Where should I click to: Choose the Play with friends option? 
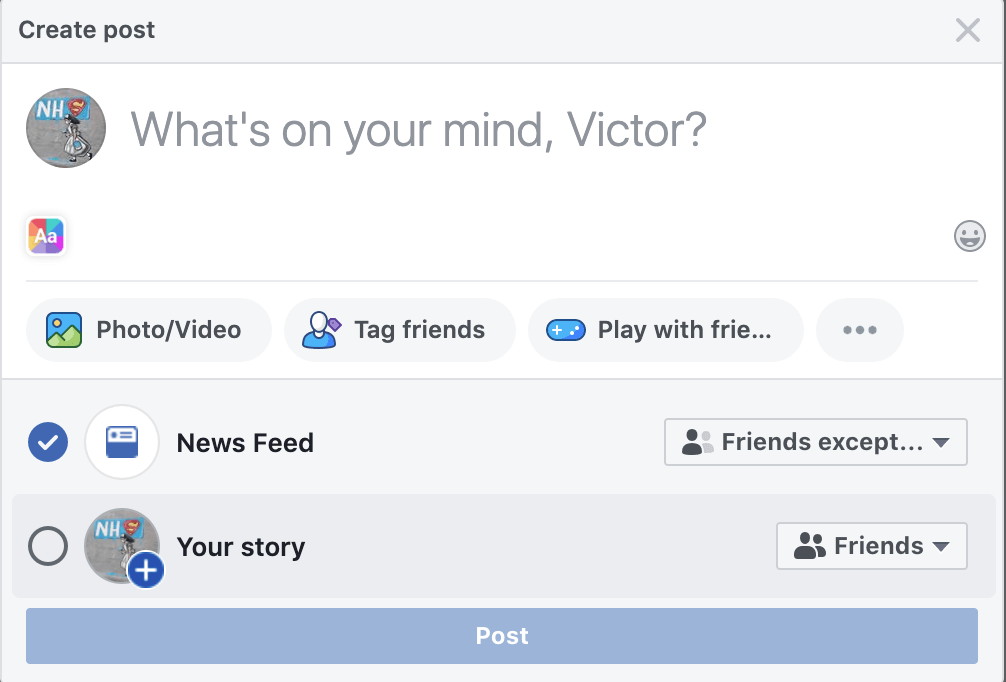click(x=666, y=330)
